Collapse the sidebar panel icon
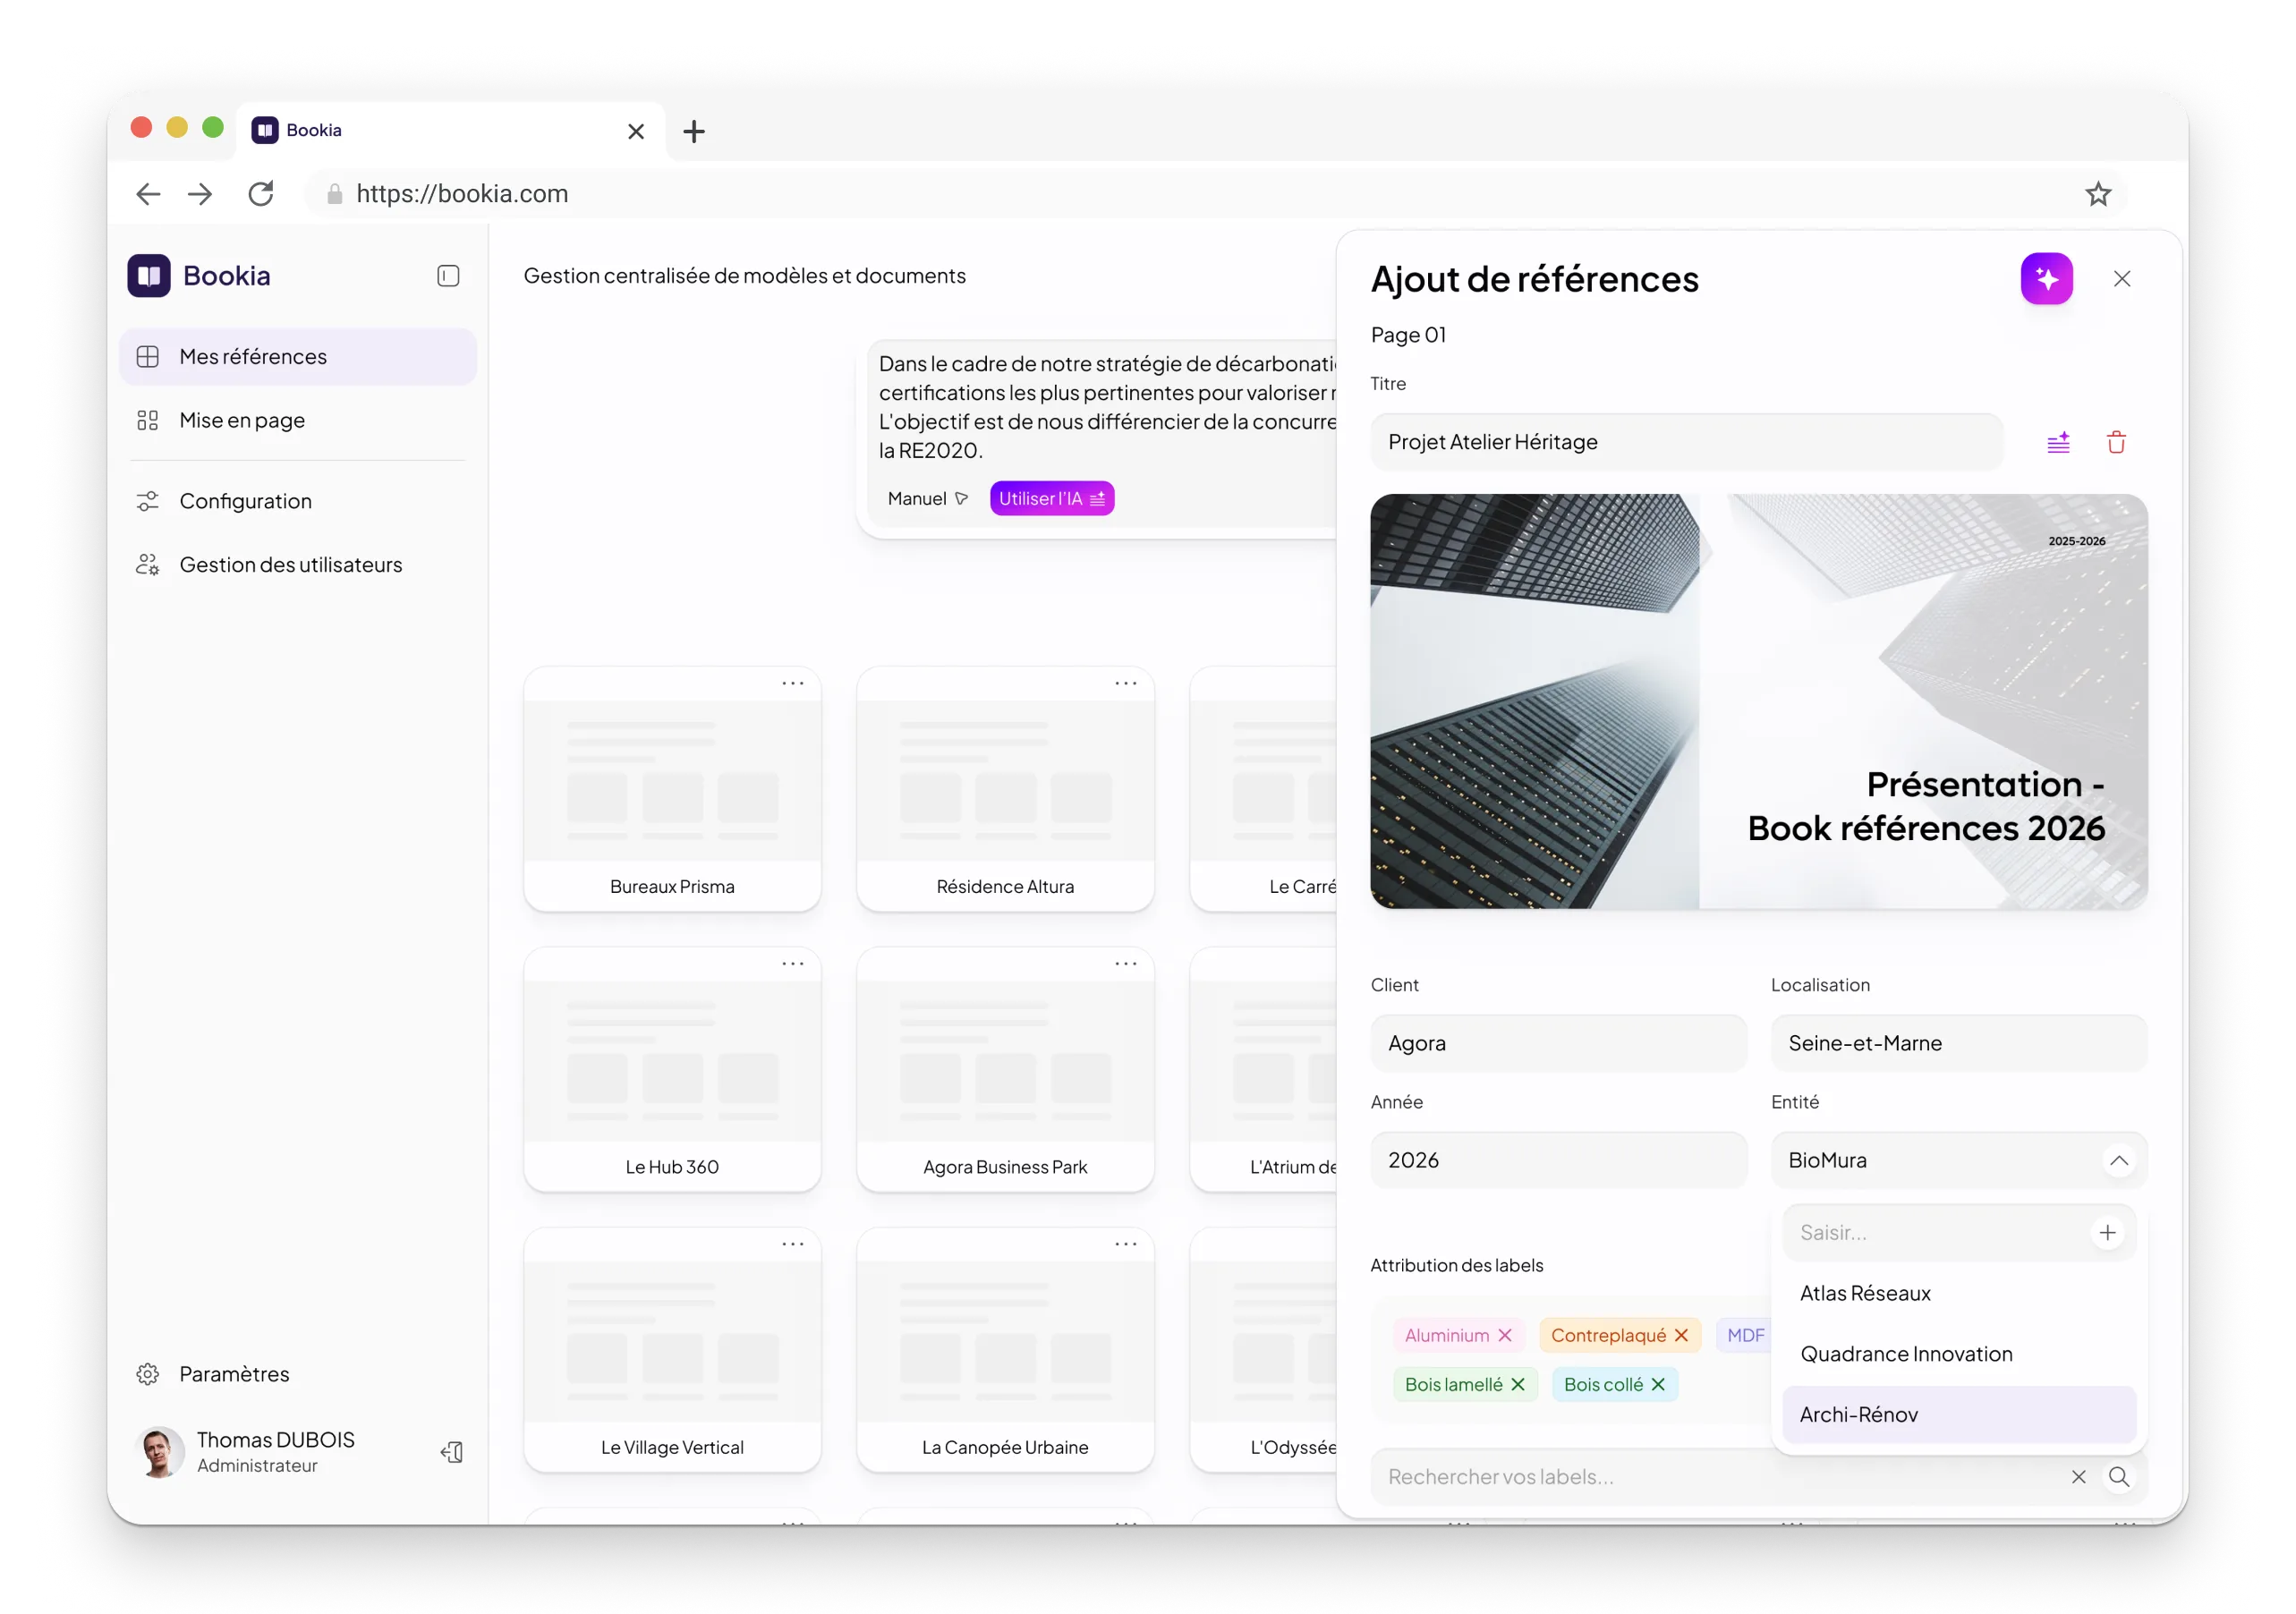Screen dimensions: 2296x1614 click(448, 276)
